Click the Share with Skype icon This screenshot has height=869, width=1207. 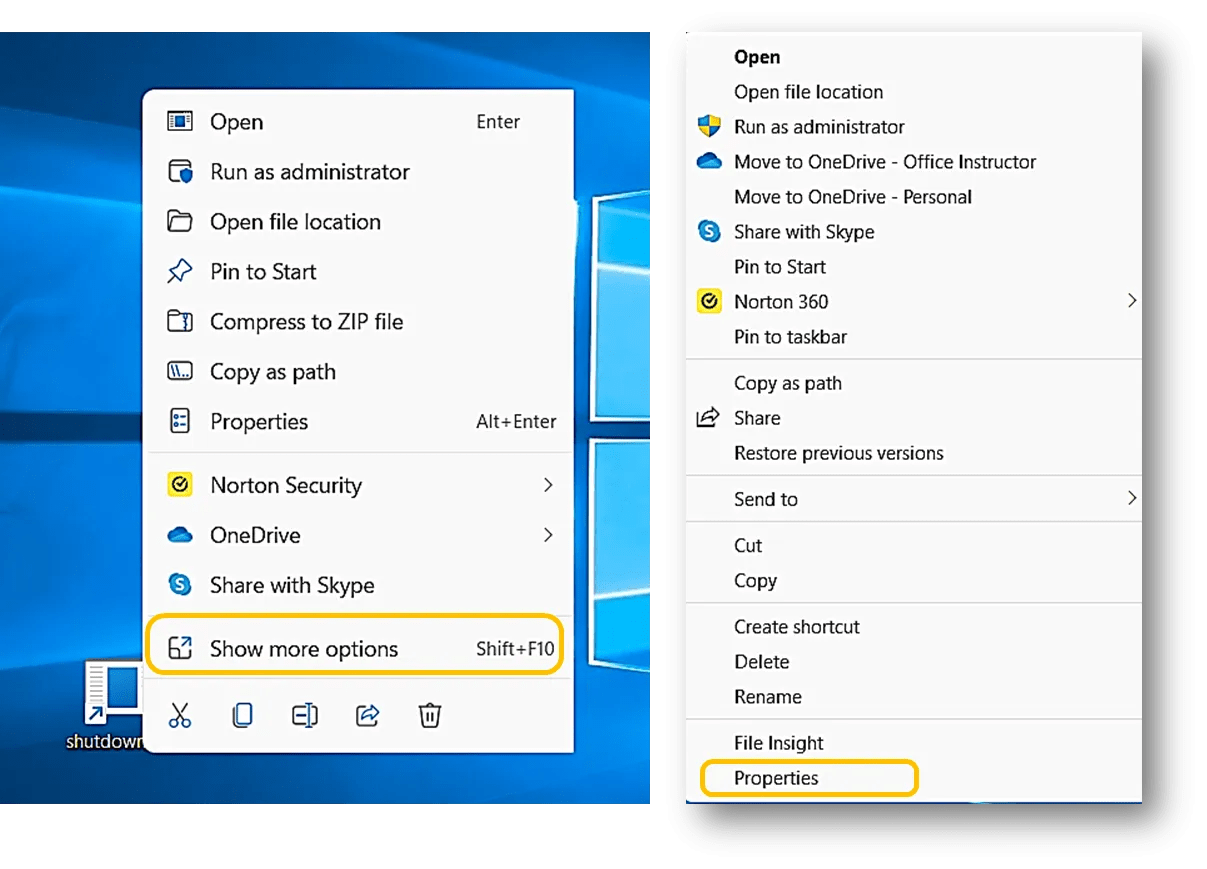180,585
